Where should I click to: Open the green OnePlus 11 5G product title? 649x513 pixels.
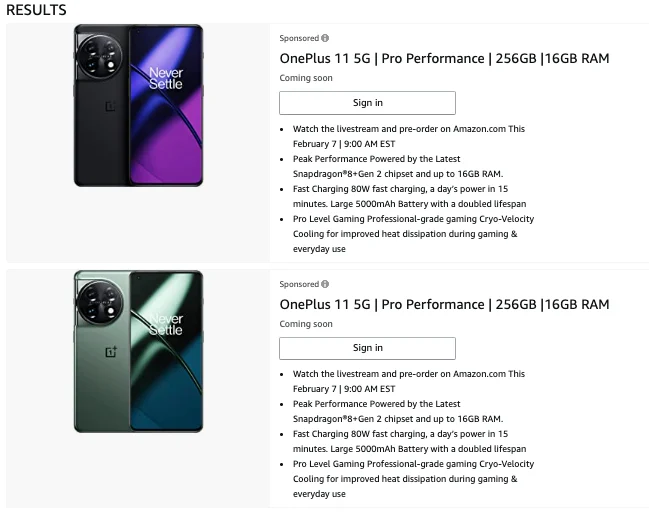click(x=444, y=304)
